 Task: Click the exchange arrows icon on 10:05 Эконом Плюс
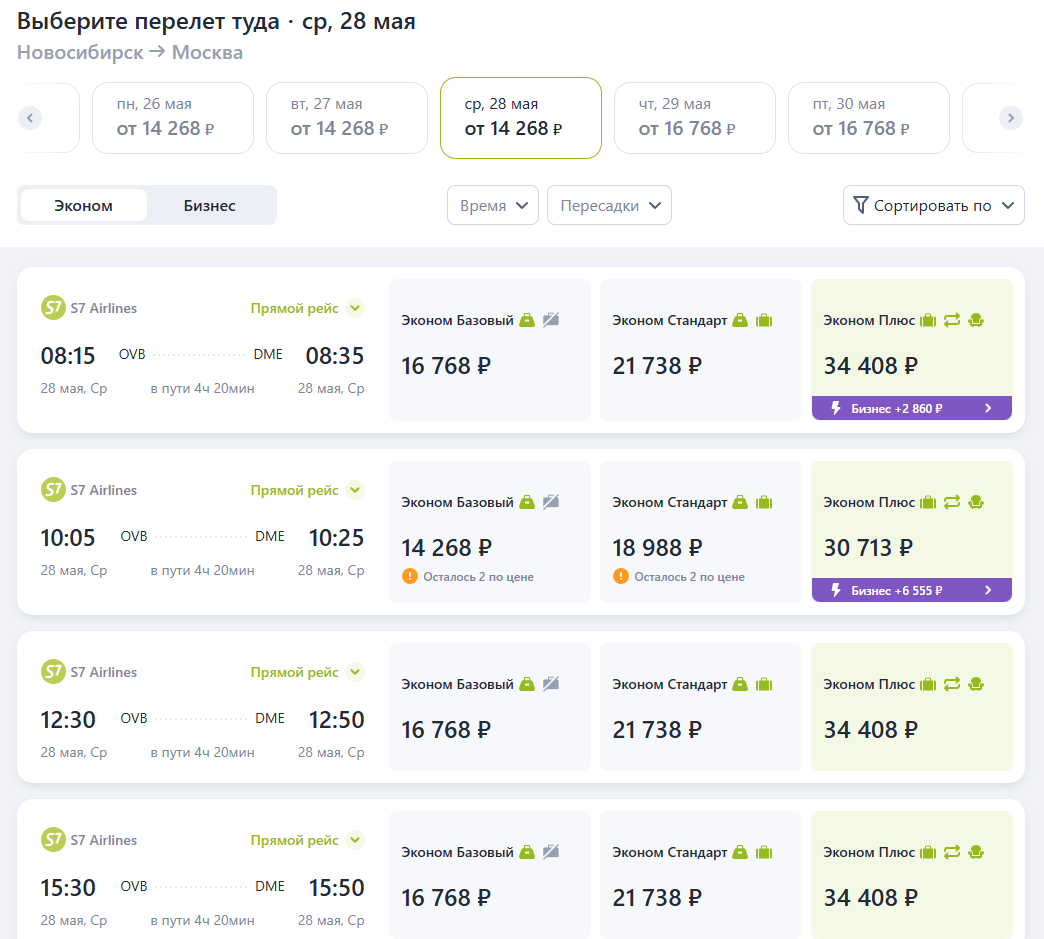[951, 502]
